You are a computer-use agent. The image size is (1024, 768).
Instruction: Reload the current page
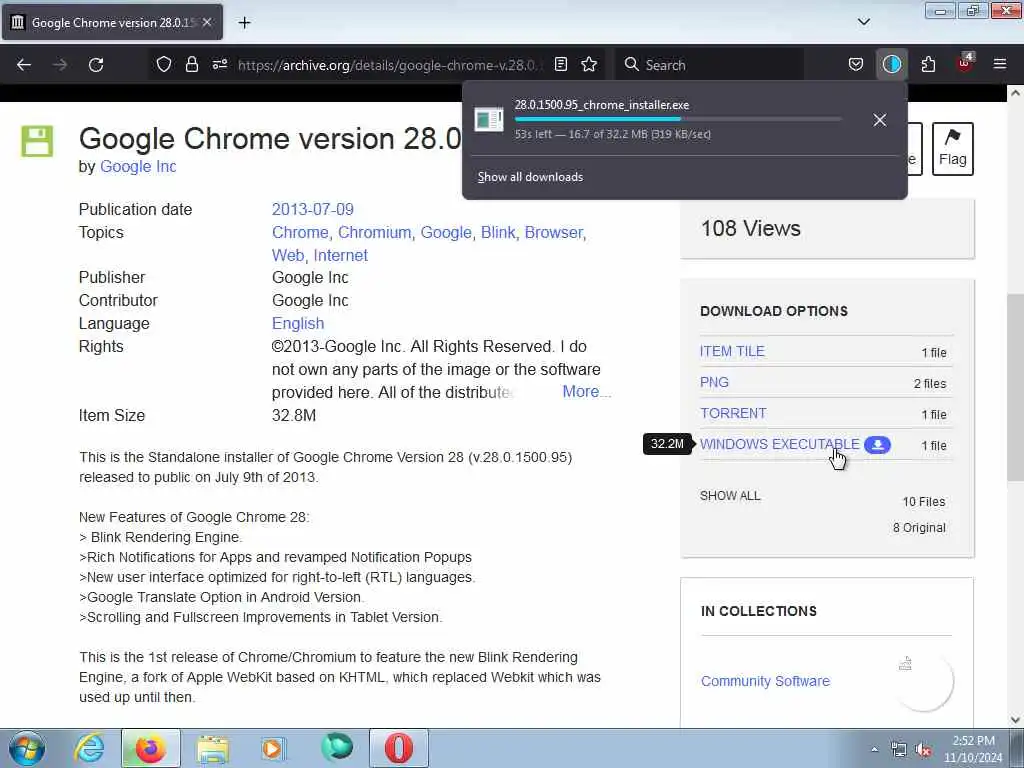click(x=96, y=65)
